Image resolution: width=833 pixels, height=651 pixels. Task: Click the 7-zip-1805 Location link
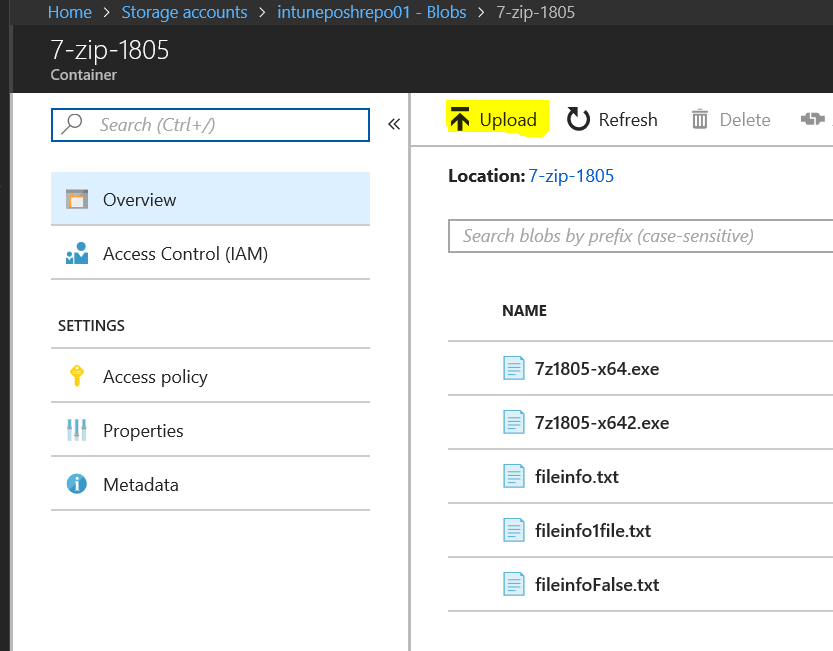[571, 175]
